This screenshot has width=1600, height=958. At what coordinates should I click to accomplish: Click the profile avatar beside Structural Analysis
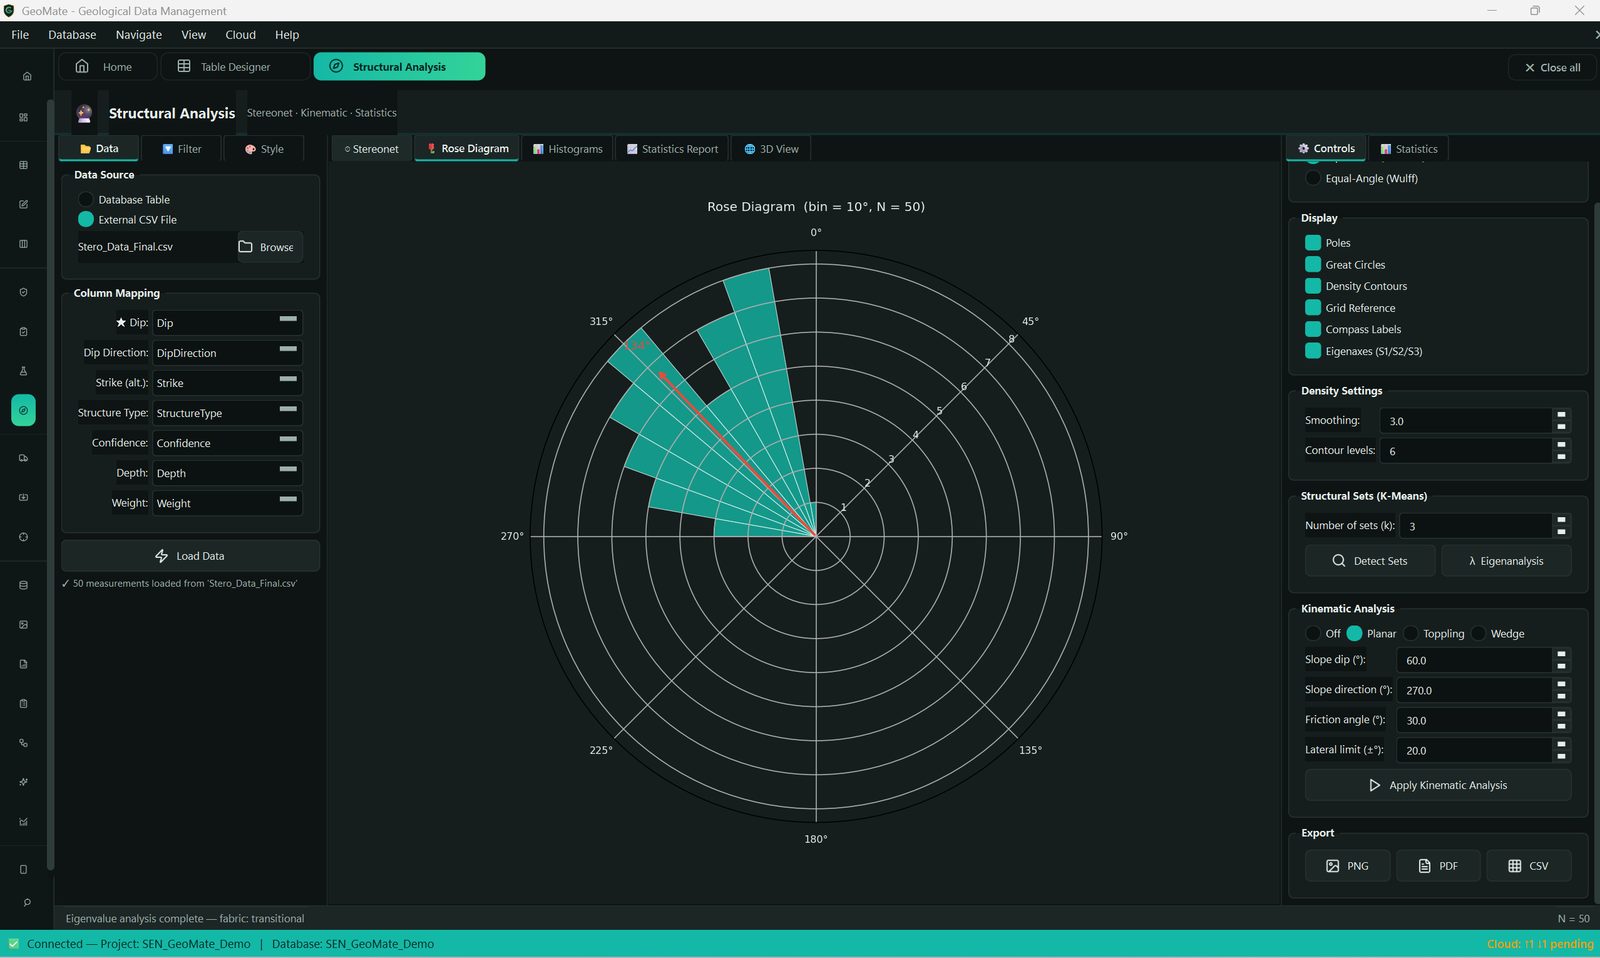pos(84,113)
